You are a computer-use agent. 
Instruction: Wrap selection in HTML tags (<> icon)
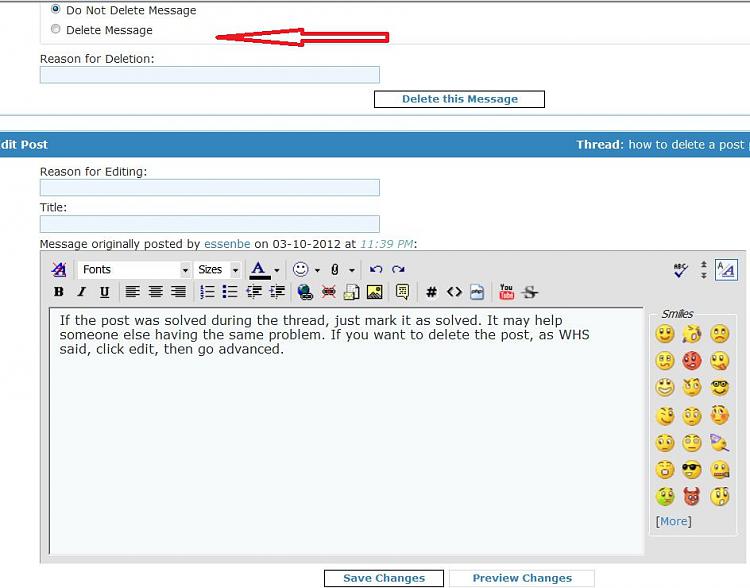[x=454, y=292]
